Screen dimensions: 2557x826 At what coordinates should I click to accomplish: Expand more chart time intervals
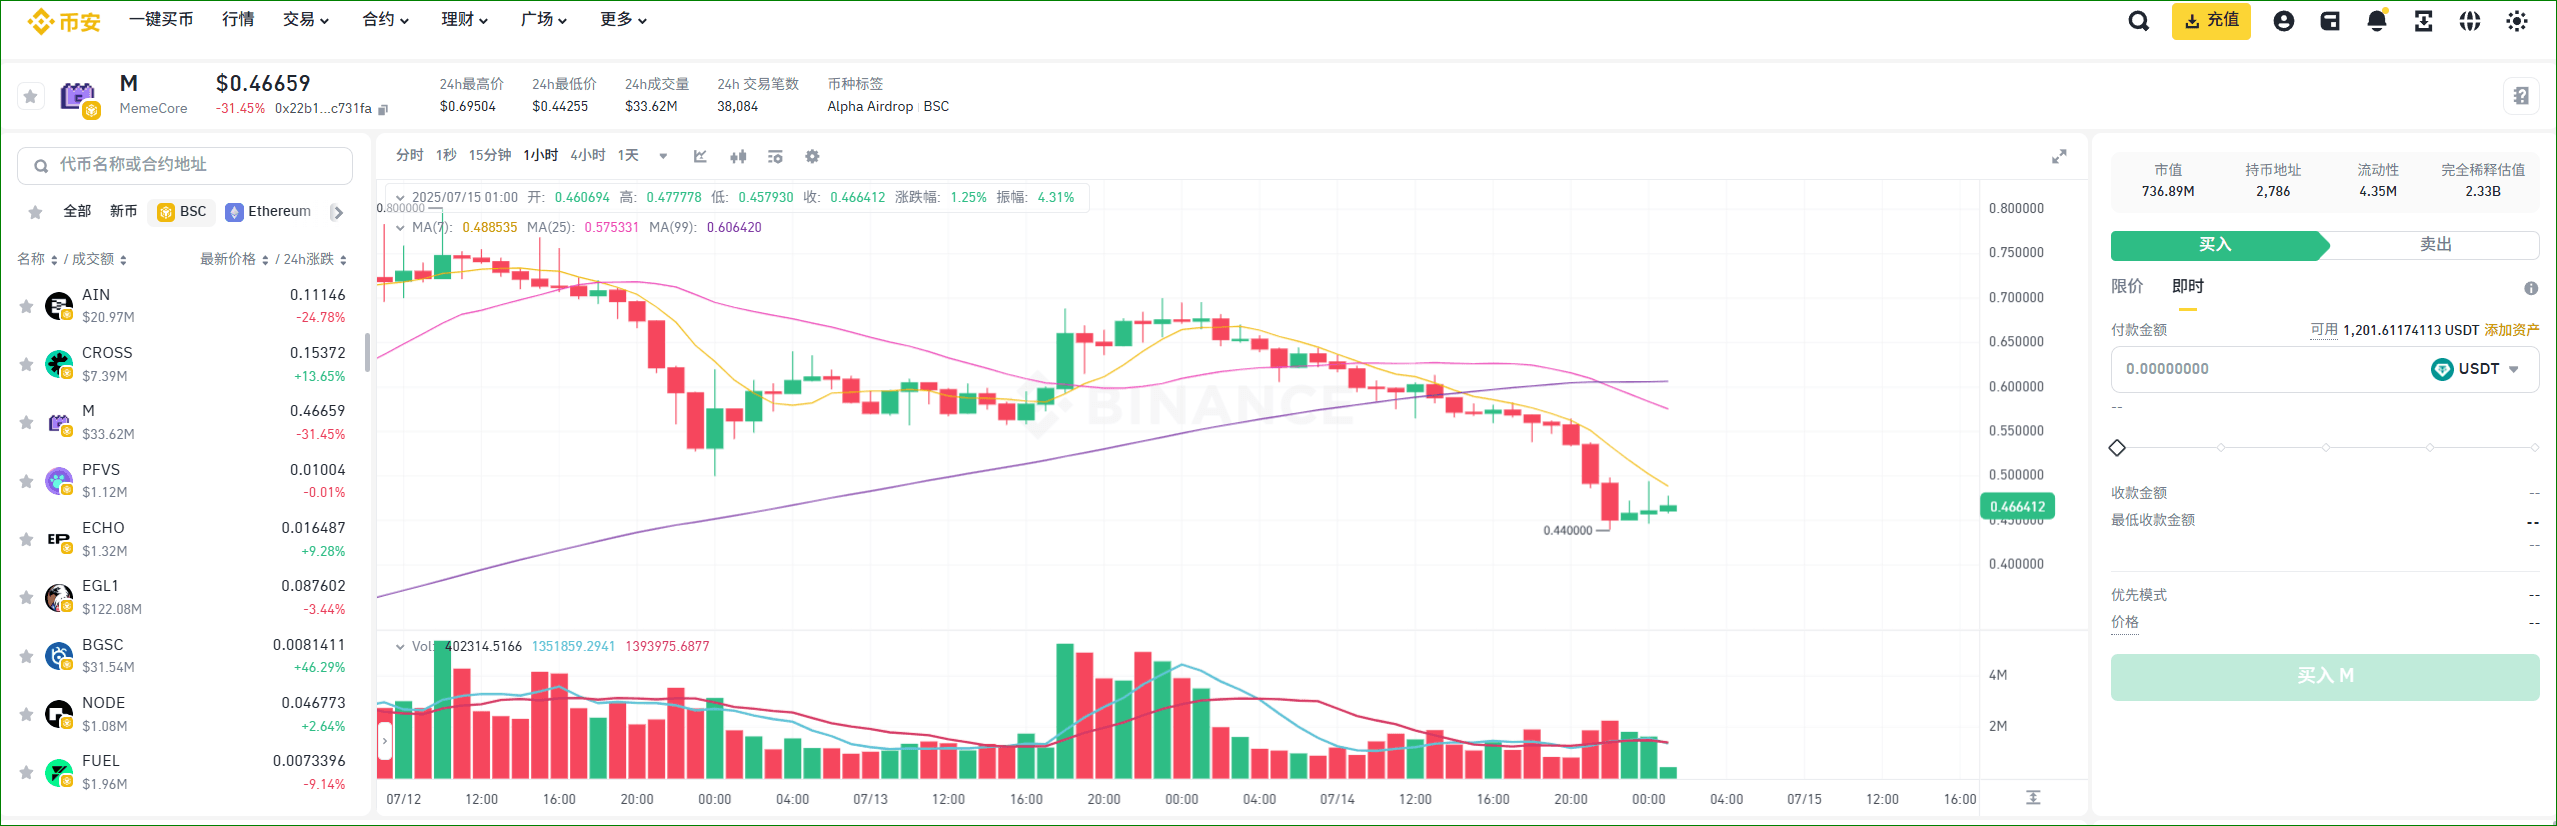662,156
